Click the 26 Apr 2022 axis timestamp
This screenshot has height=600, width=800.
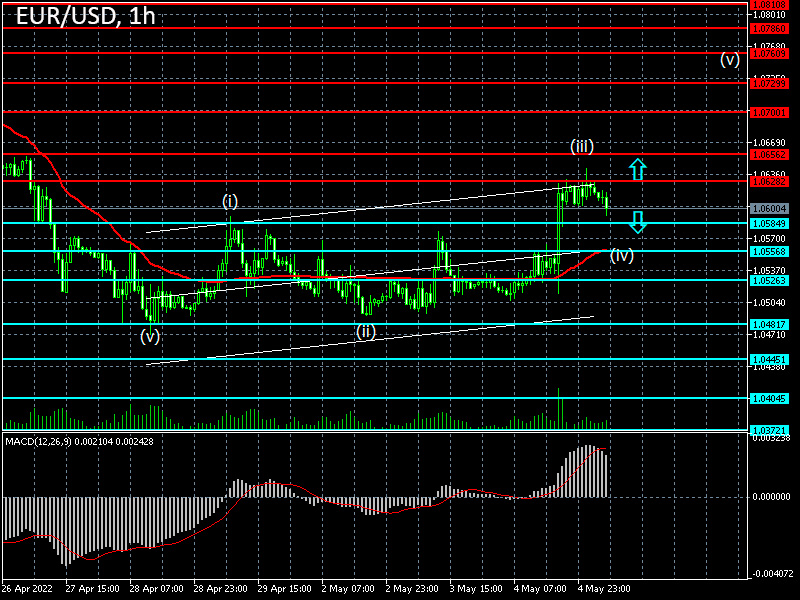coord(28,589)
